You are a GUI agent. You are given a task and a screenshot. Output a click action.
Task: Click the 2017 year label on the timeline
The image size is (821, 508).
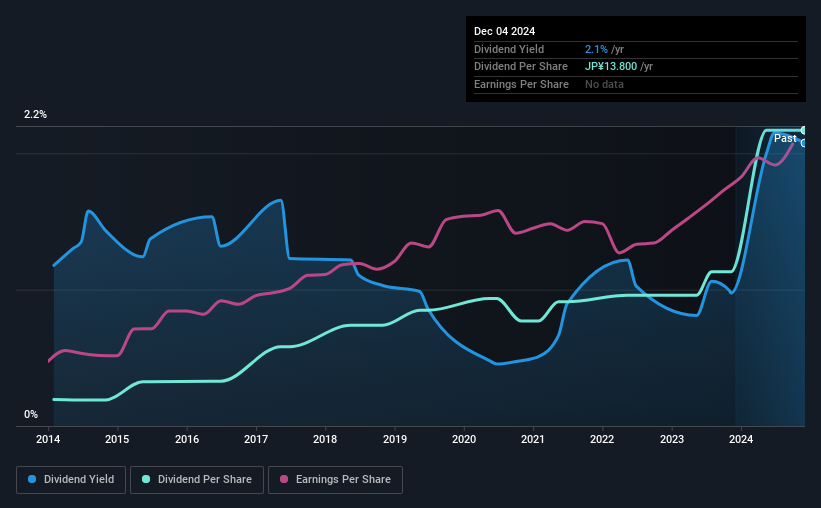[256, 439]
